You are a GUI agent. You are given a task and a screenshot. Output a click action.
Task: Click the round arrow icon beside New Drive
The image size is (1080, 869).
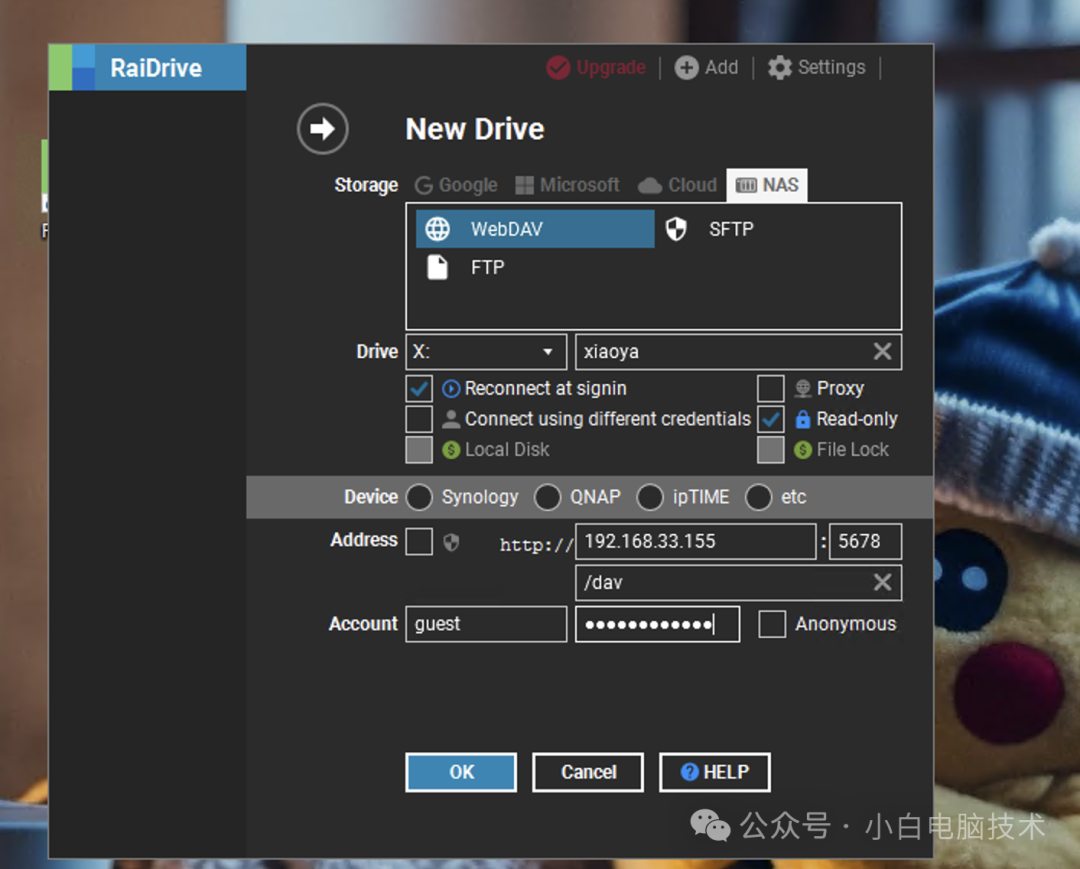pos(322,129)
